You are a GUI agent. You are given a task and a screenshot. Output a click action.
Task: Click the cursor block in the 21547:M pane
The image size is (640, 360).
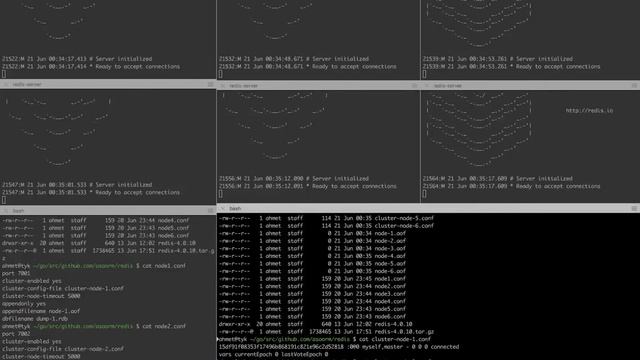[x=4, y=200]
